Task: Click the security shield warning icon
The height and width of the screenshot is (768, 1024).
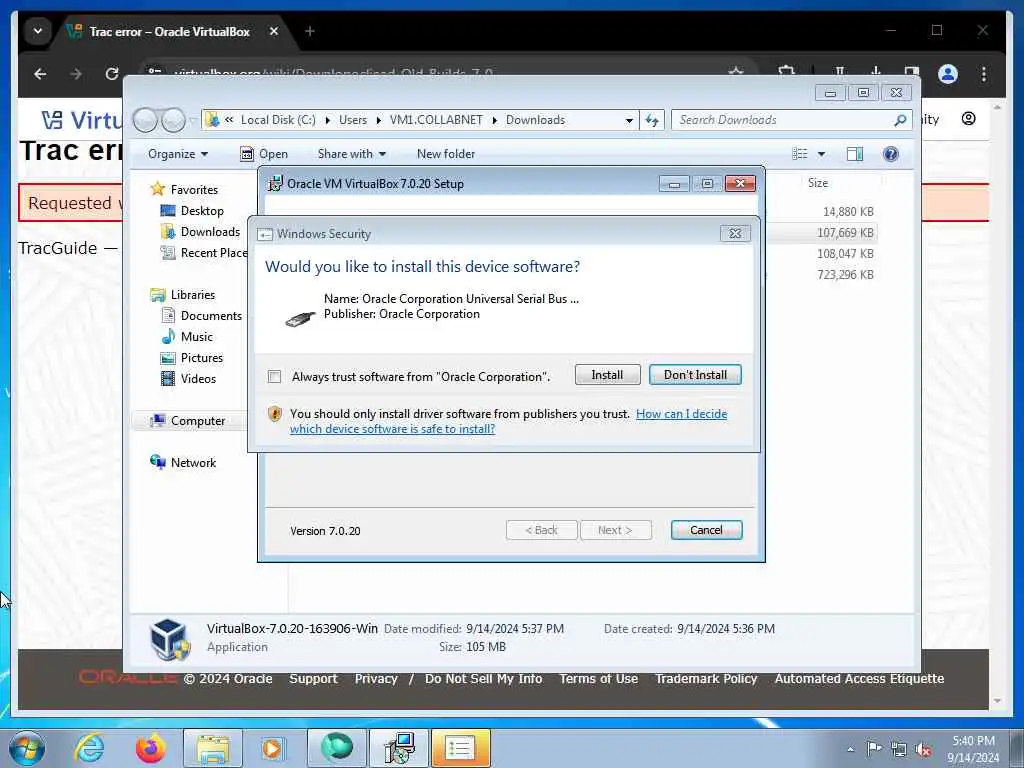Action: pos(275,414)
